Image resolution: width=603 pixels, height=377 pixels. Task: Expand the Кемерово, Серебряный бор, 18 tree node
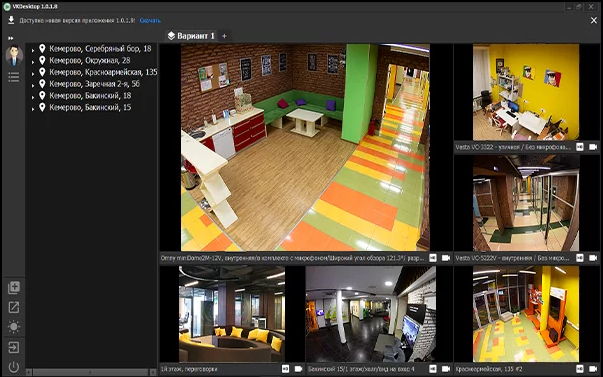click(x=33, y=50)
